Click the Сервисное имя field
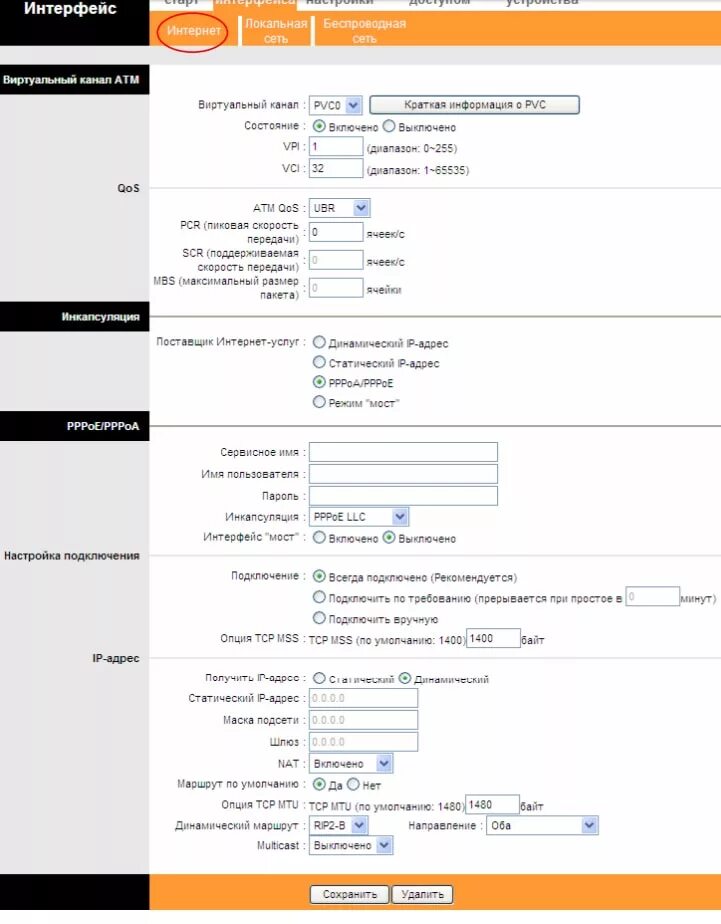This screenshot has width=721, height=924. coord(404,452)
